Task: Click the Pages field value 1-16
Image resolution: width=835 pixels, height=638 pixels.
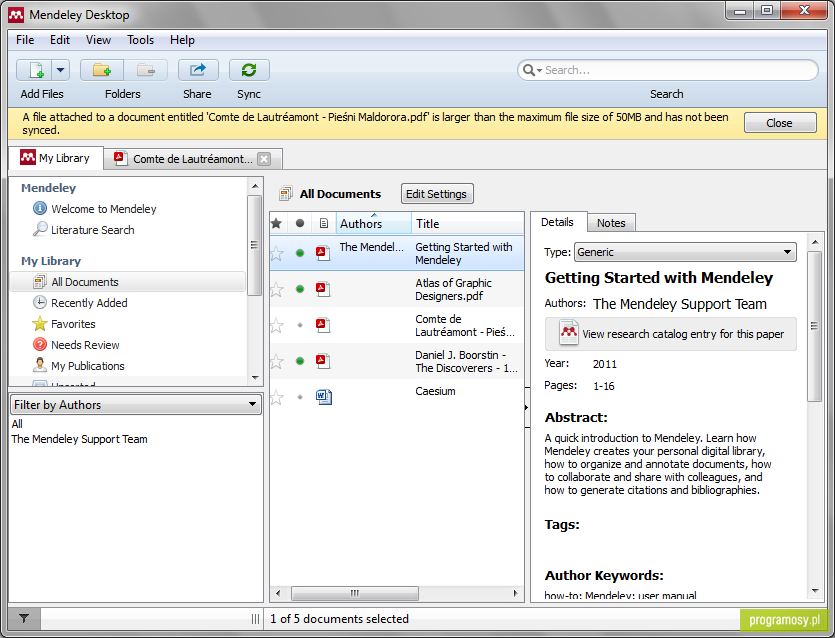Action: (604, 386)
